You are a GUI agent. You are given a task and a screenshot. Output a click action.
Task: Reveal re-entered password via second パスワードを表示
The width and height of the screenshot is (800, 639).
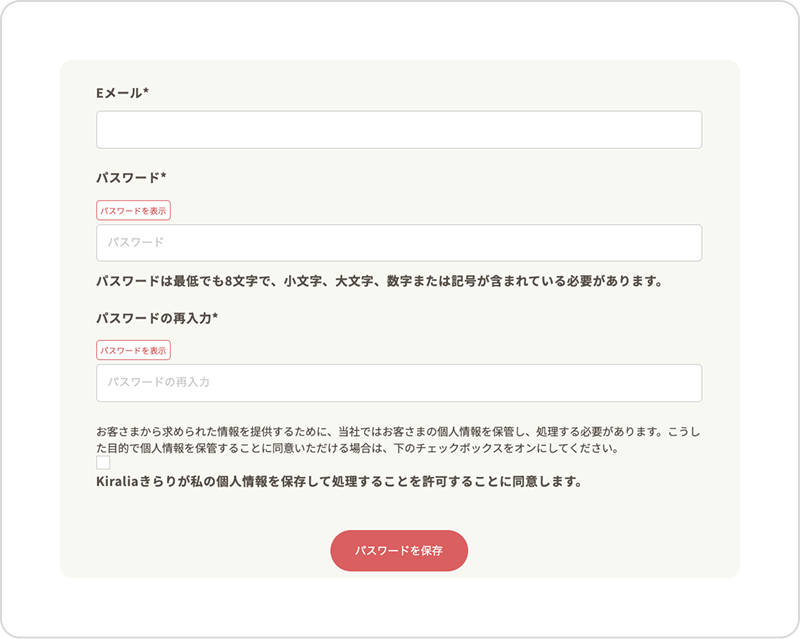click(133, 350)
